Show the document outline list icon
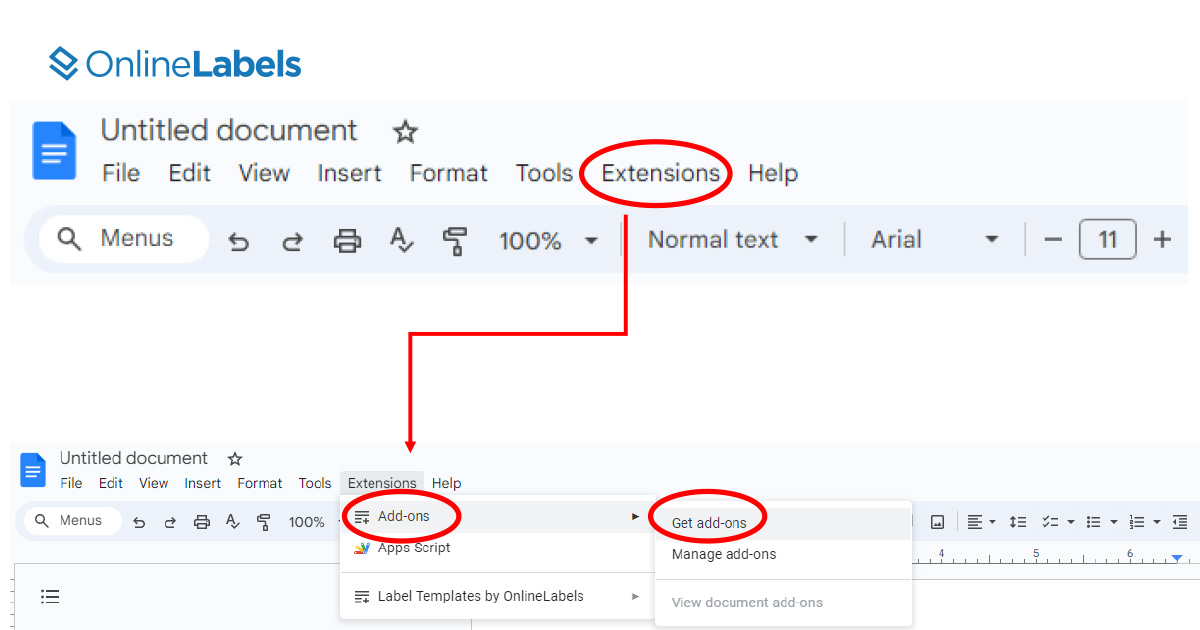Image resolution: width=1200 pixels, height=630 pixels. coord(50,597)
